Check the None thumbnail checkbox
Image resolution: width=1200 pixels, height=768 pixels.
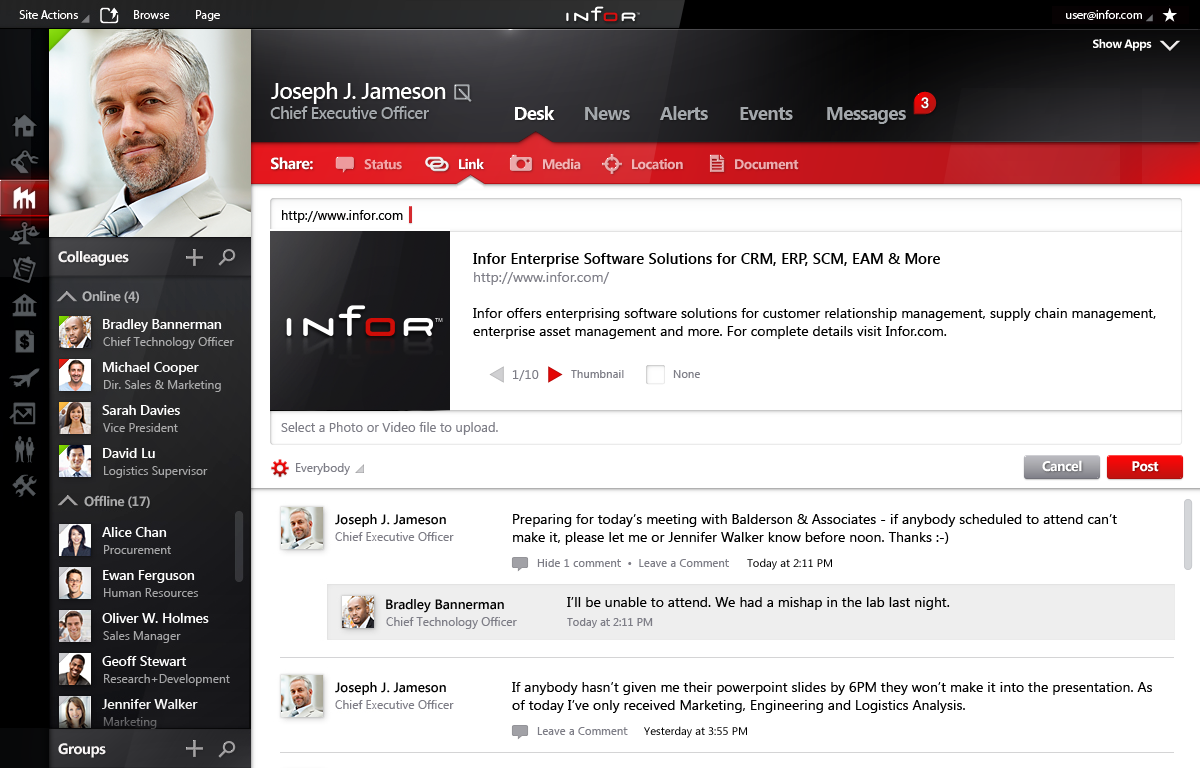655,375
